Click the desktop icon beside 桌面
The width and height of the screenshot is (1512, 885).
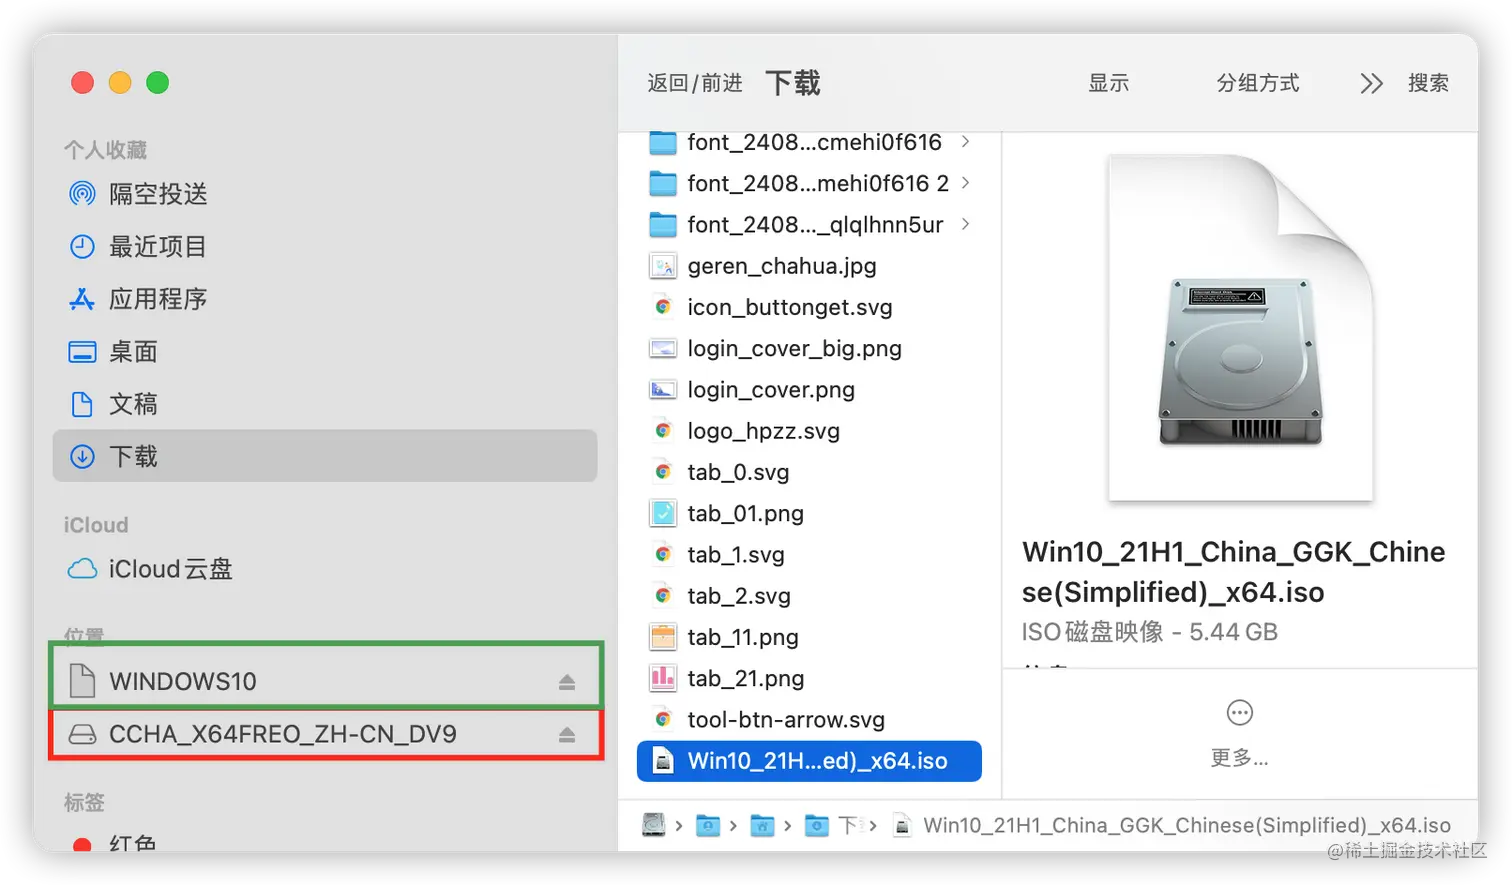pyautogui.click(x=82, y=352)
